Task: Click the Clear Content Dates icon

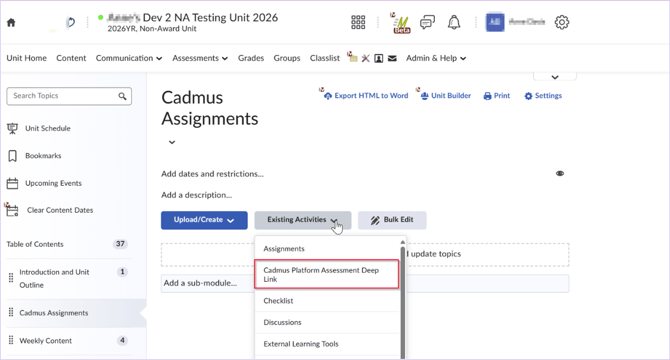Action: [12, 210]
